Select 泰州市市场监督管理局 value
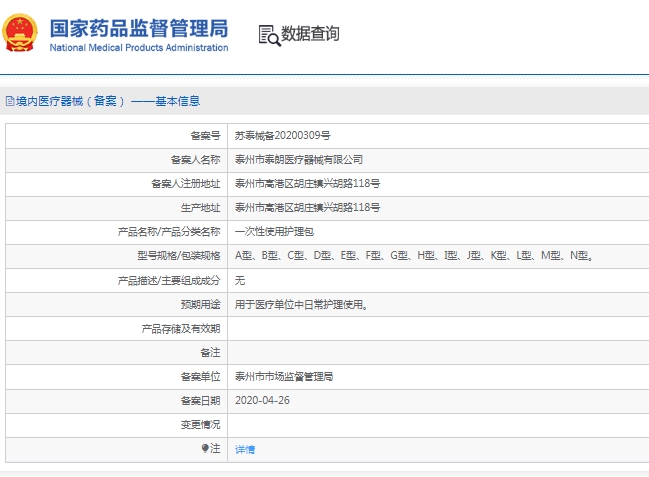This screenshot has width=649, height=477. pos(284,376)
